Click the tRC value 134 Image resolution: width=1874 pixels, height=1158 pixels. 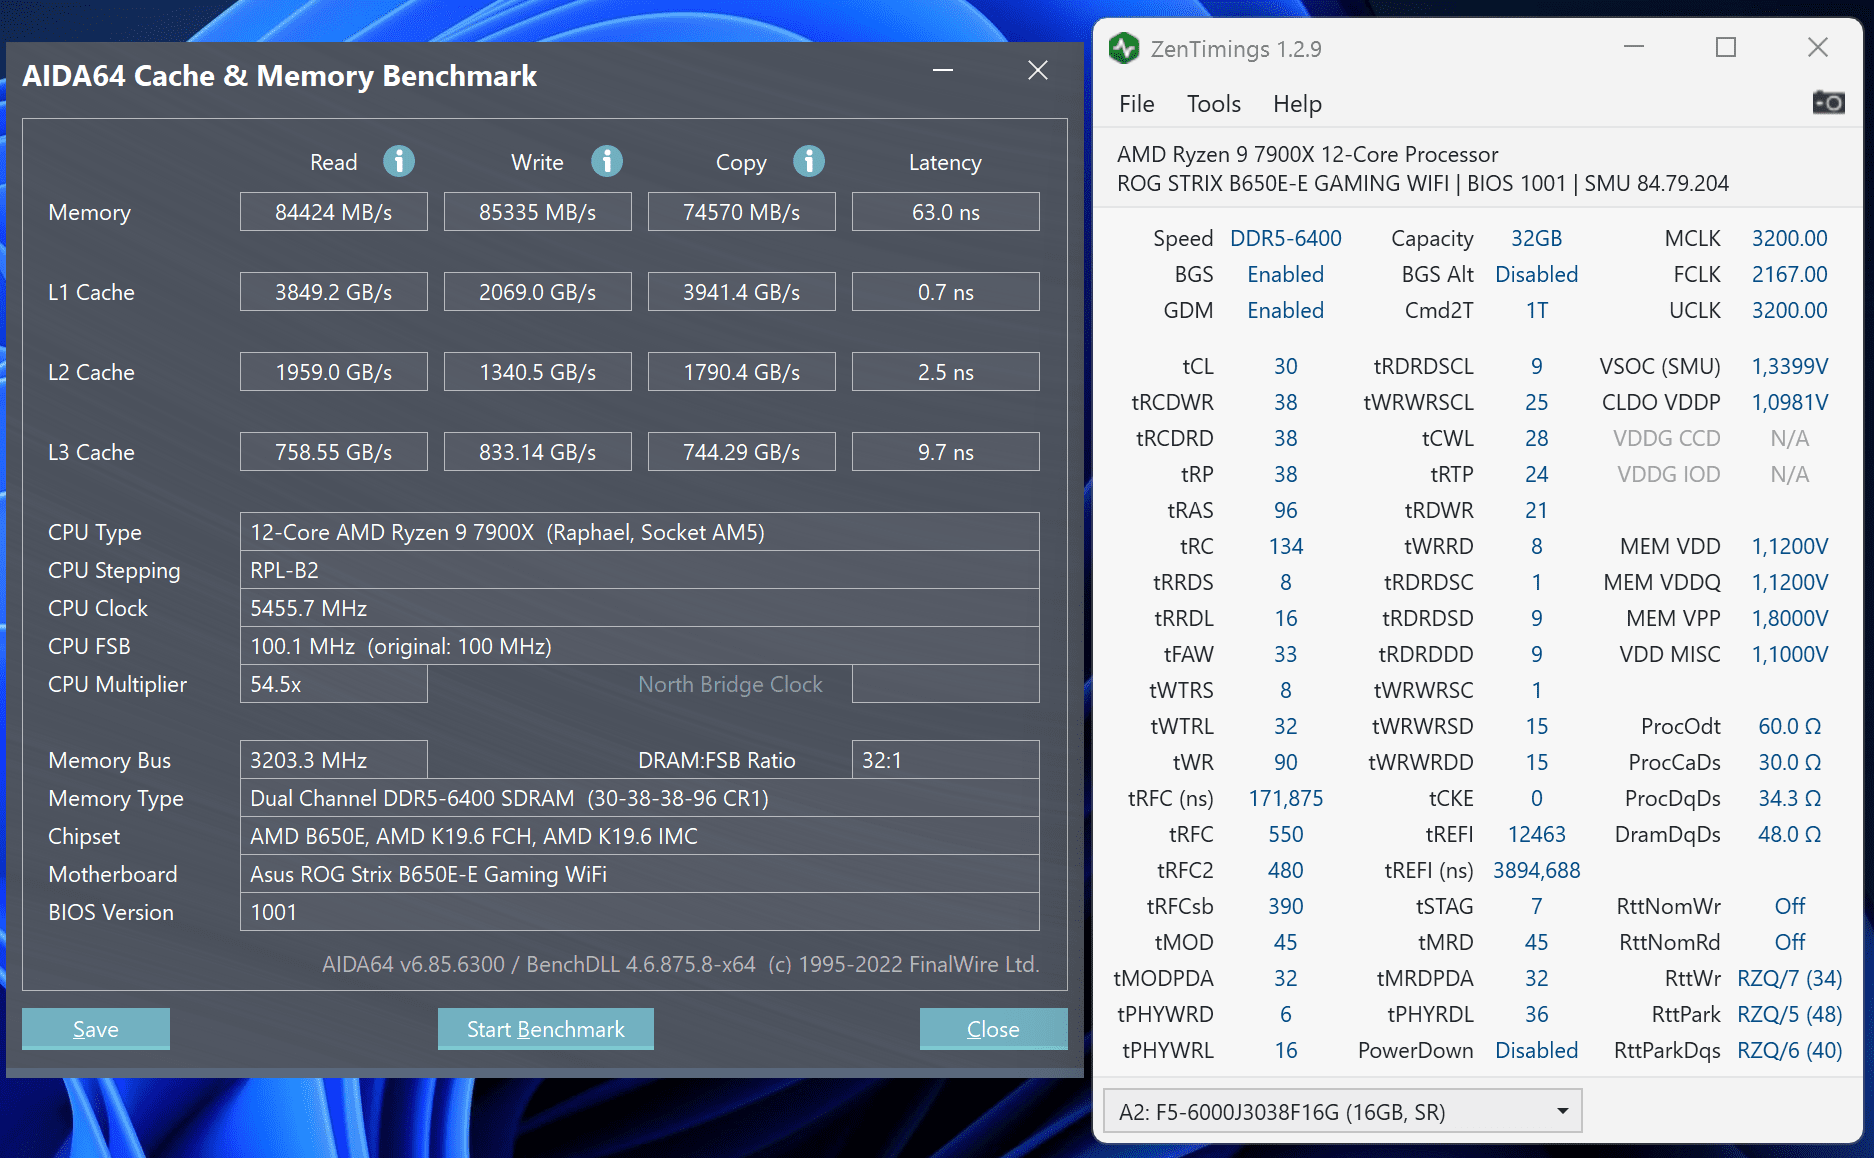coord(1286,546)
